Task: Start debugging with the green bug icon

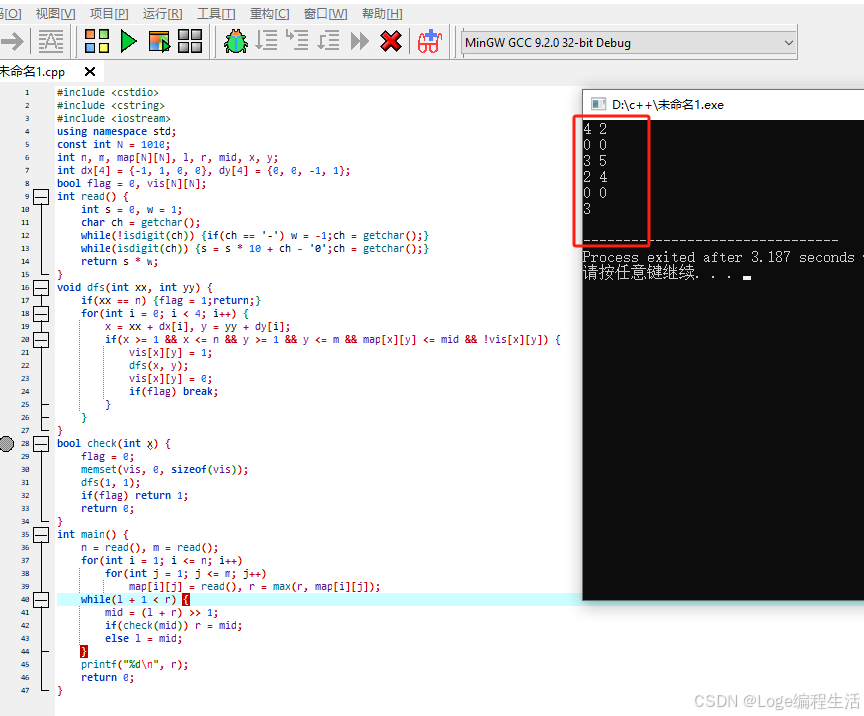Action: click(236, 41)
